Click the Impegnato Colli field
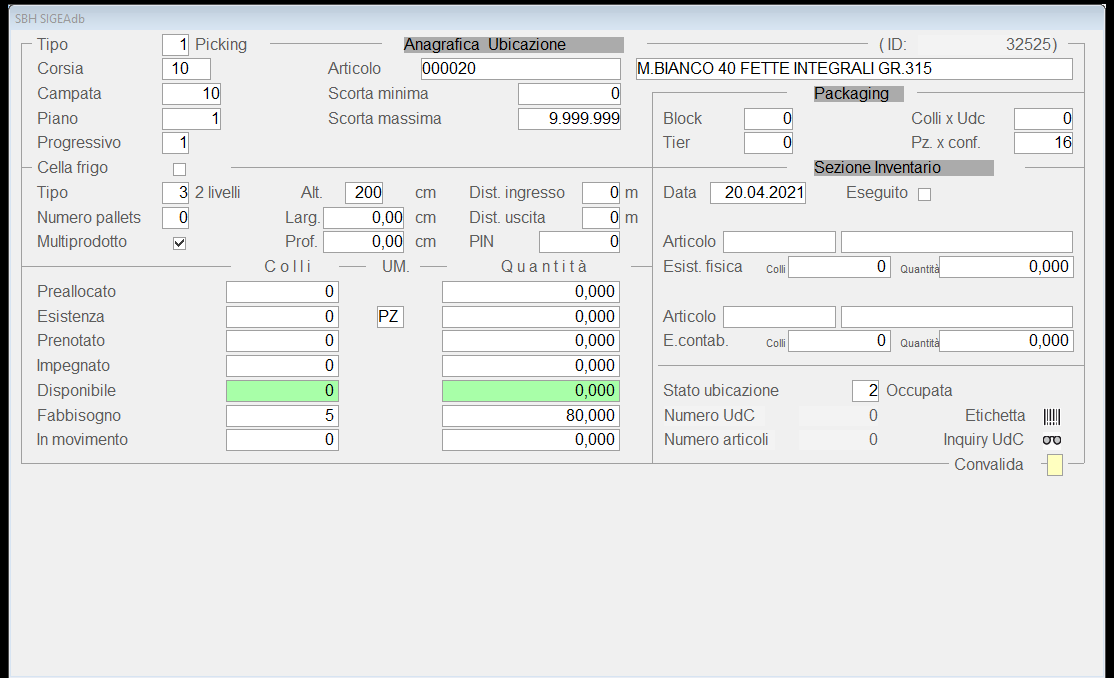Screen dimensions: 1114x678 point(282,366)
